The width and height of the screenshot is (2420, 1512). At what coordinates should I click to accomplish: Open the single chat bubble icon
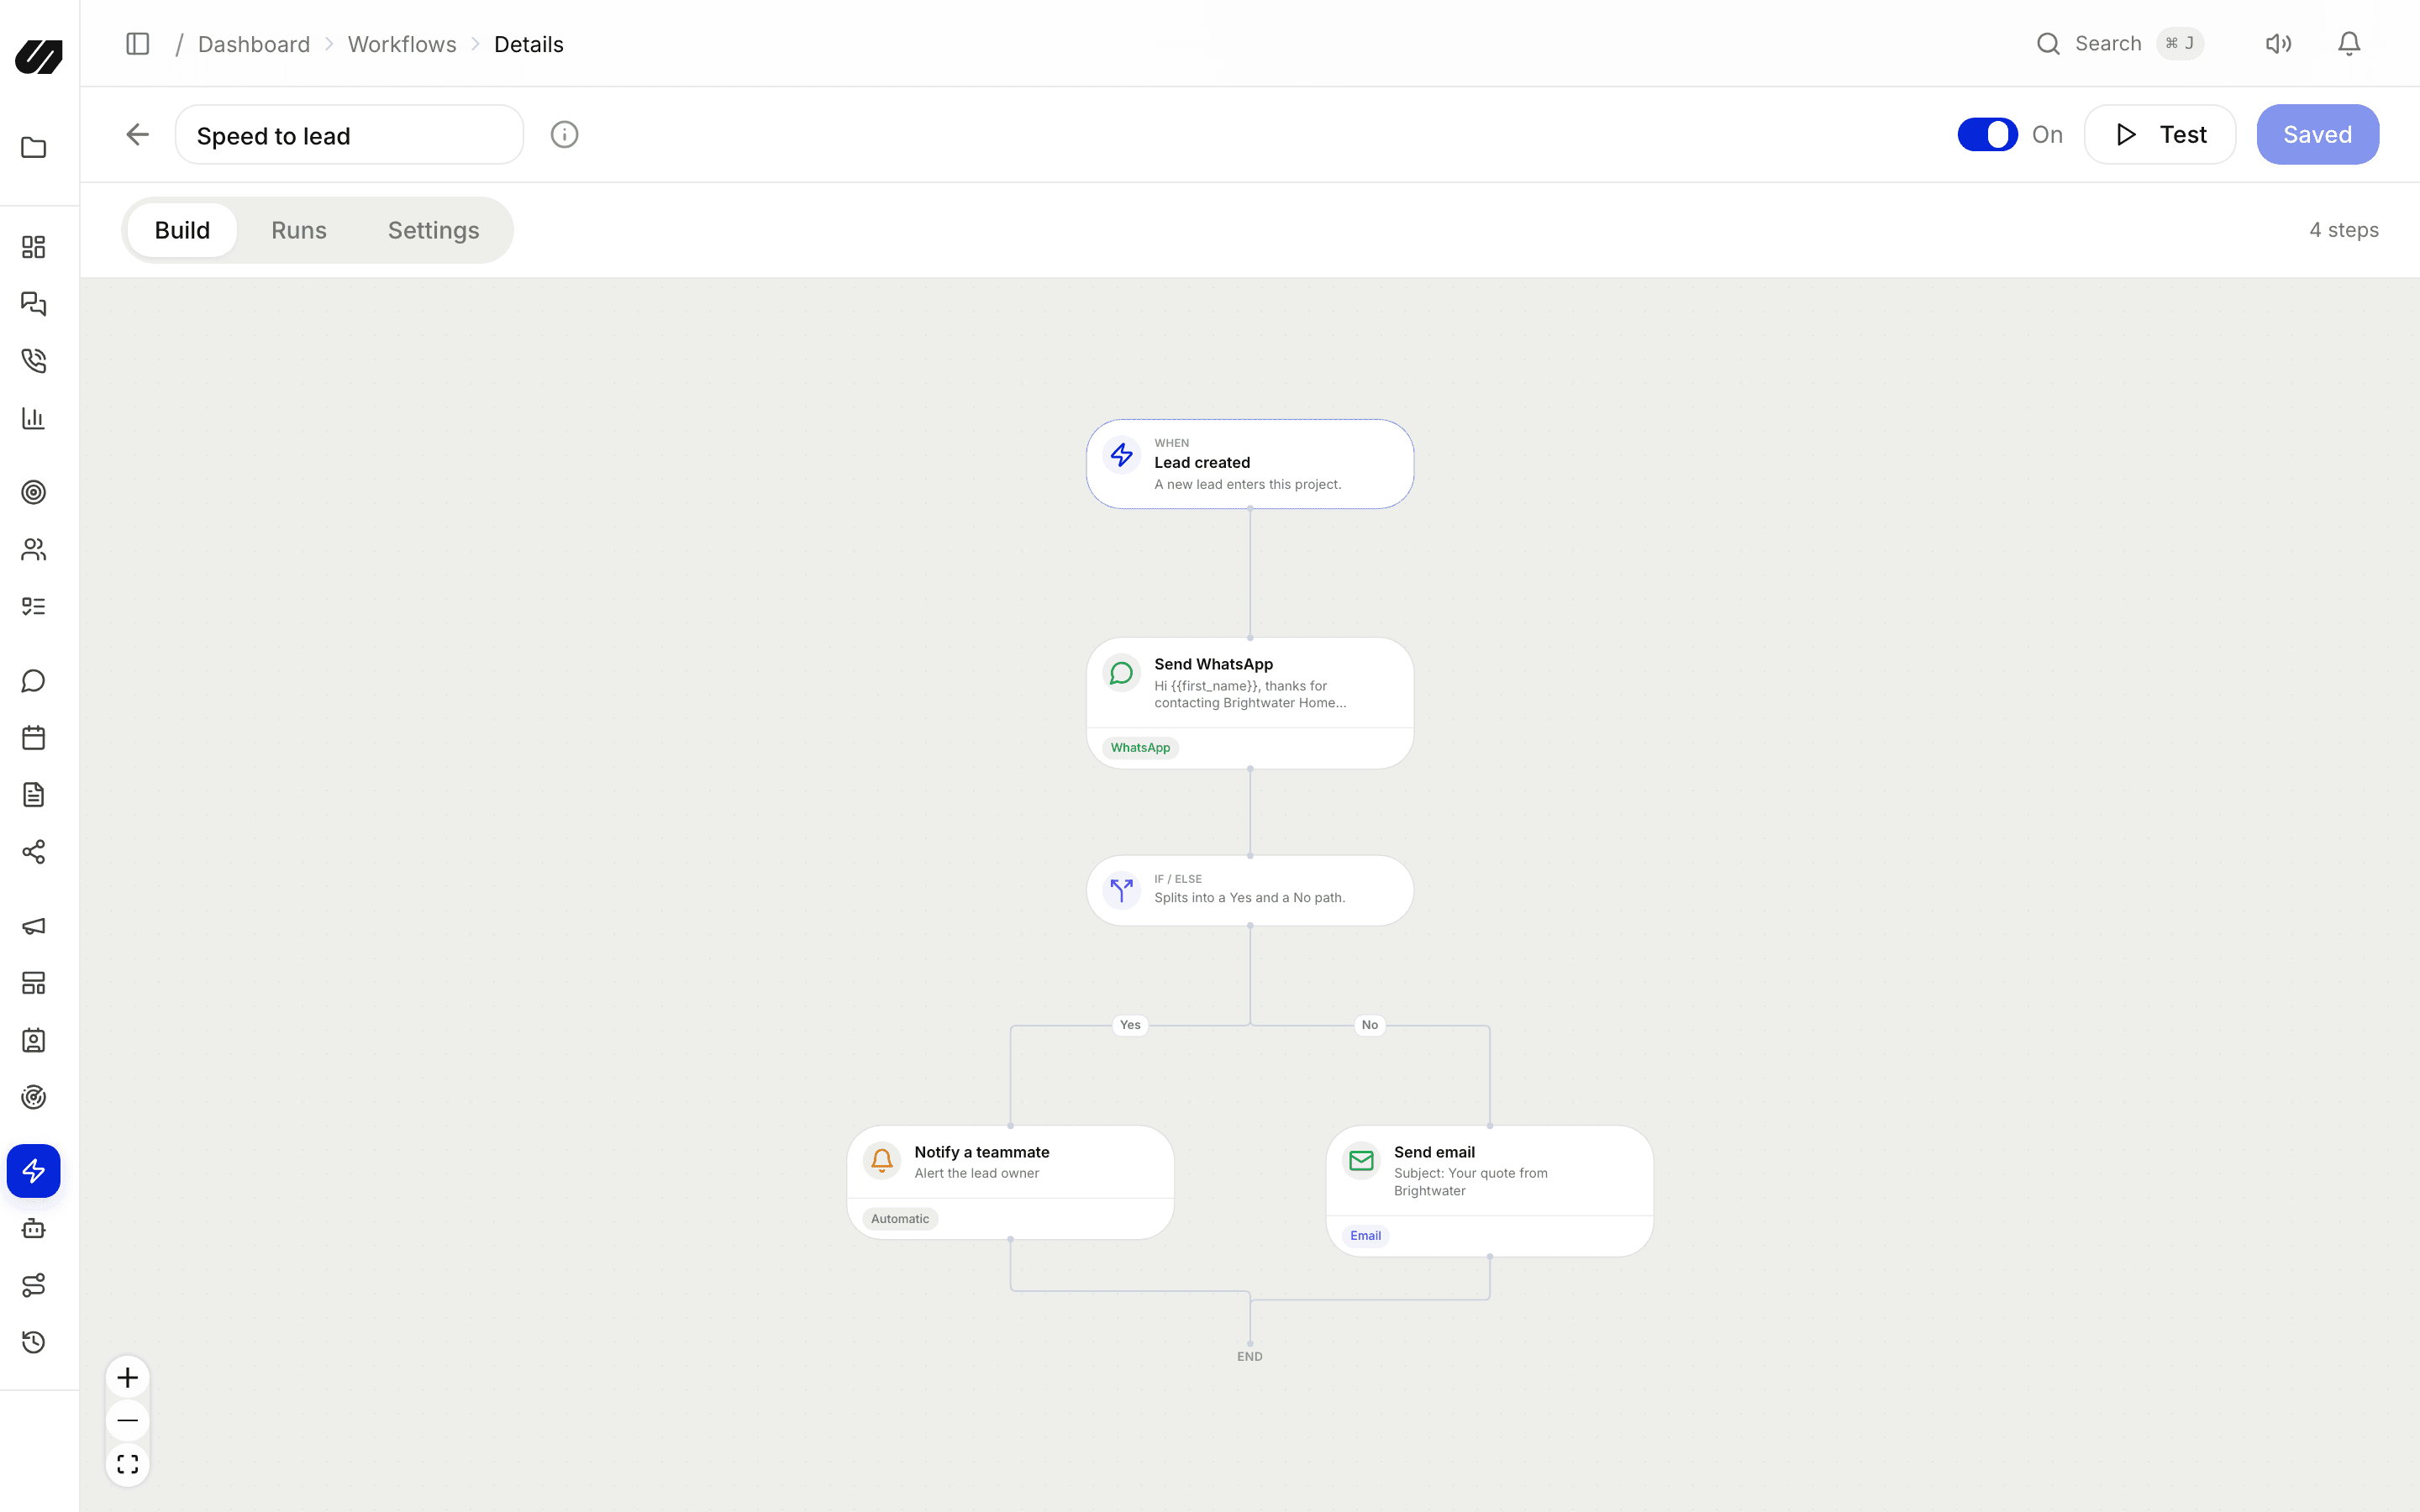[34, 681]
